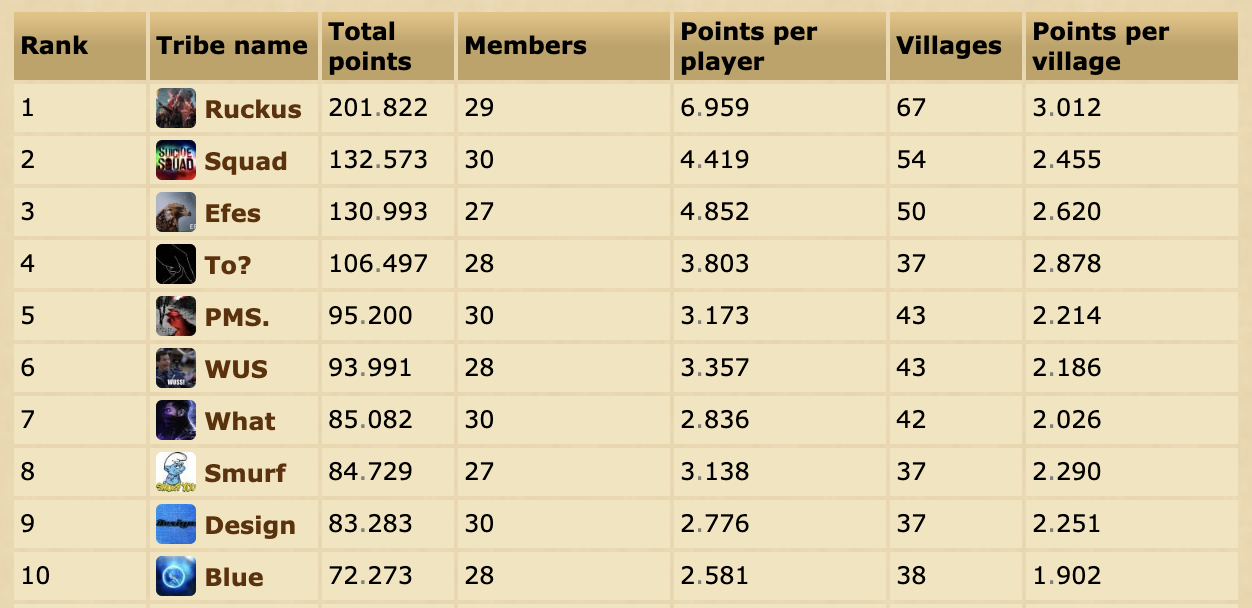Select the Smurf tribe avatar icon

point(176,472)
